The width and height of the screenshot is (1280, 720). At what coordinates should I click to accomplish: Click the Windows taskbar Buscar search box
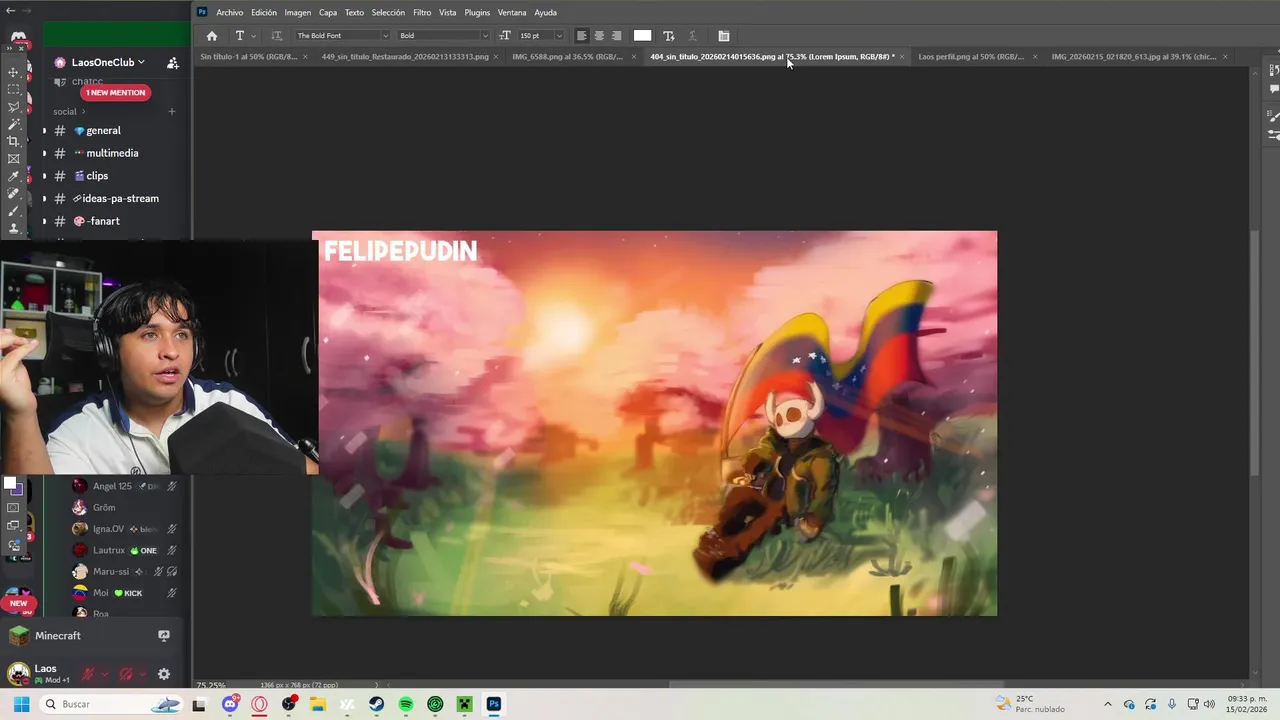click(x=110, y=704)
